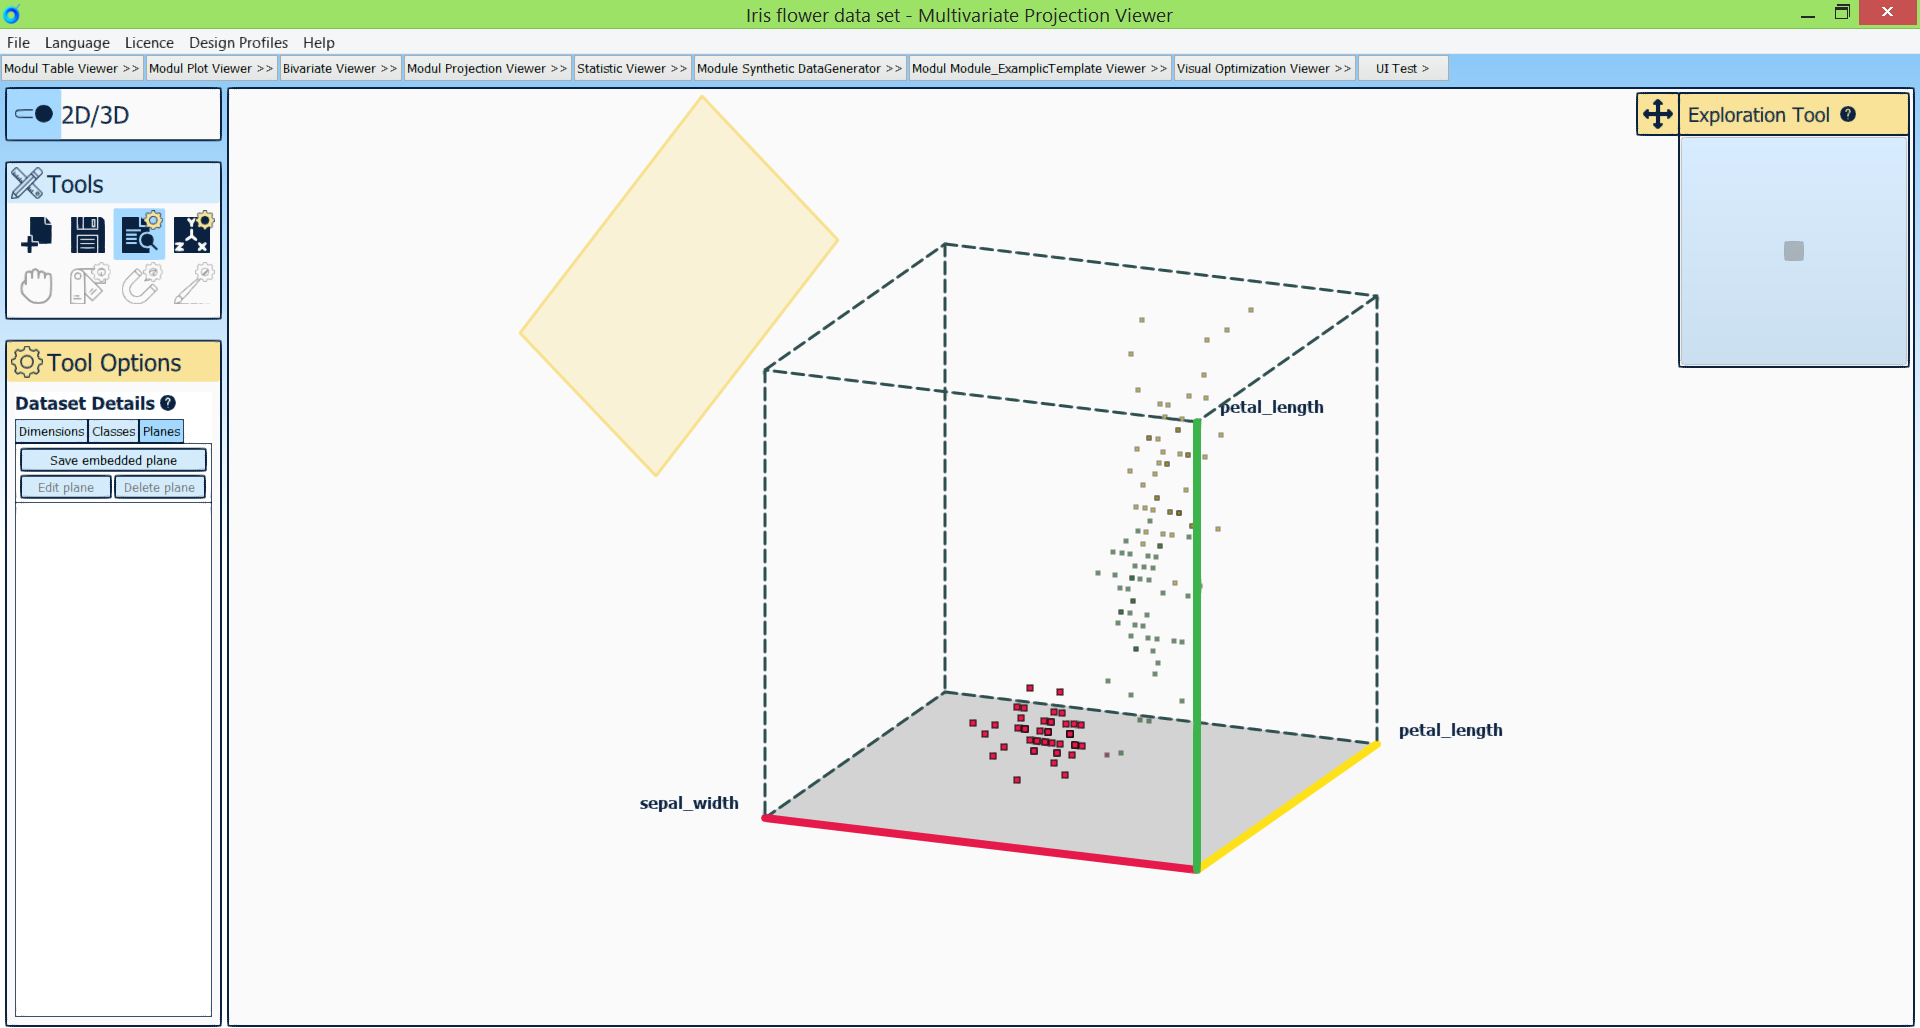The width and height of the screenshot is (1920, 1028).
Task: Click the add new file tool icon
Action: (37, 235)
